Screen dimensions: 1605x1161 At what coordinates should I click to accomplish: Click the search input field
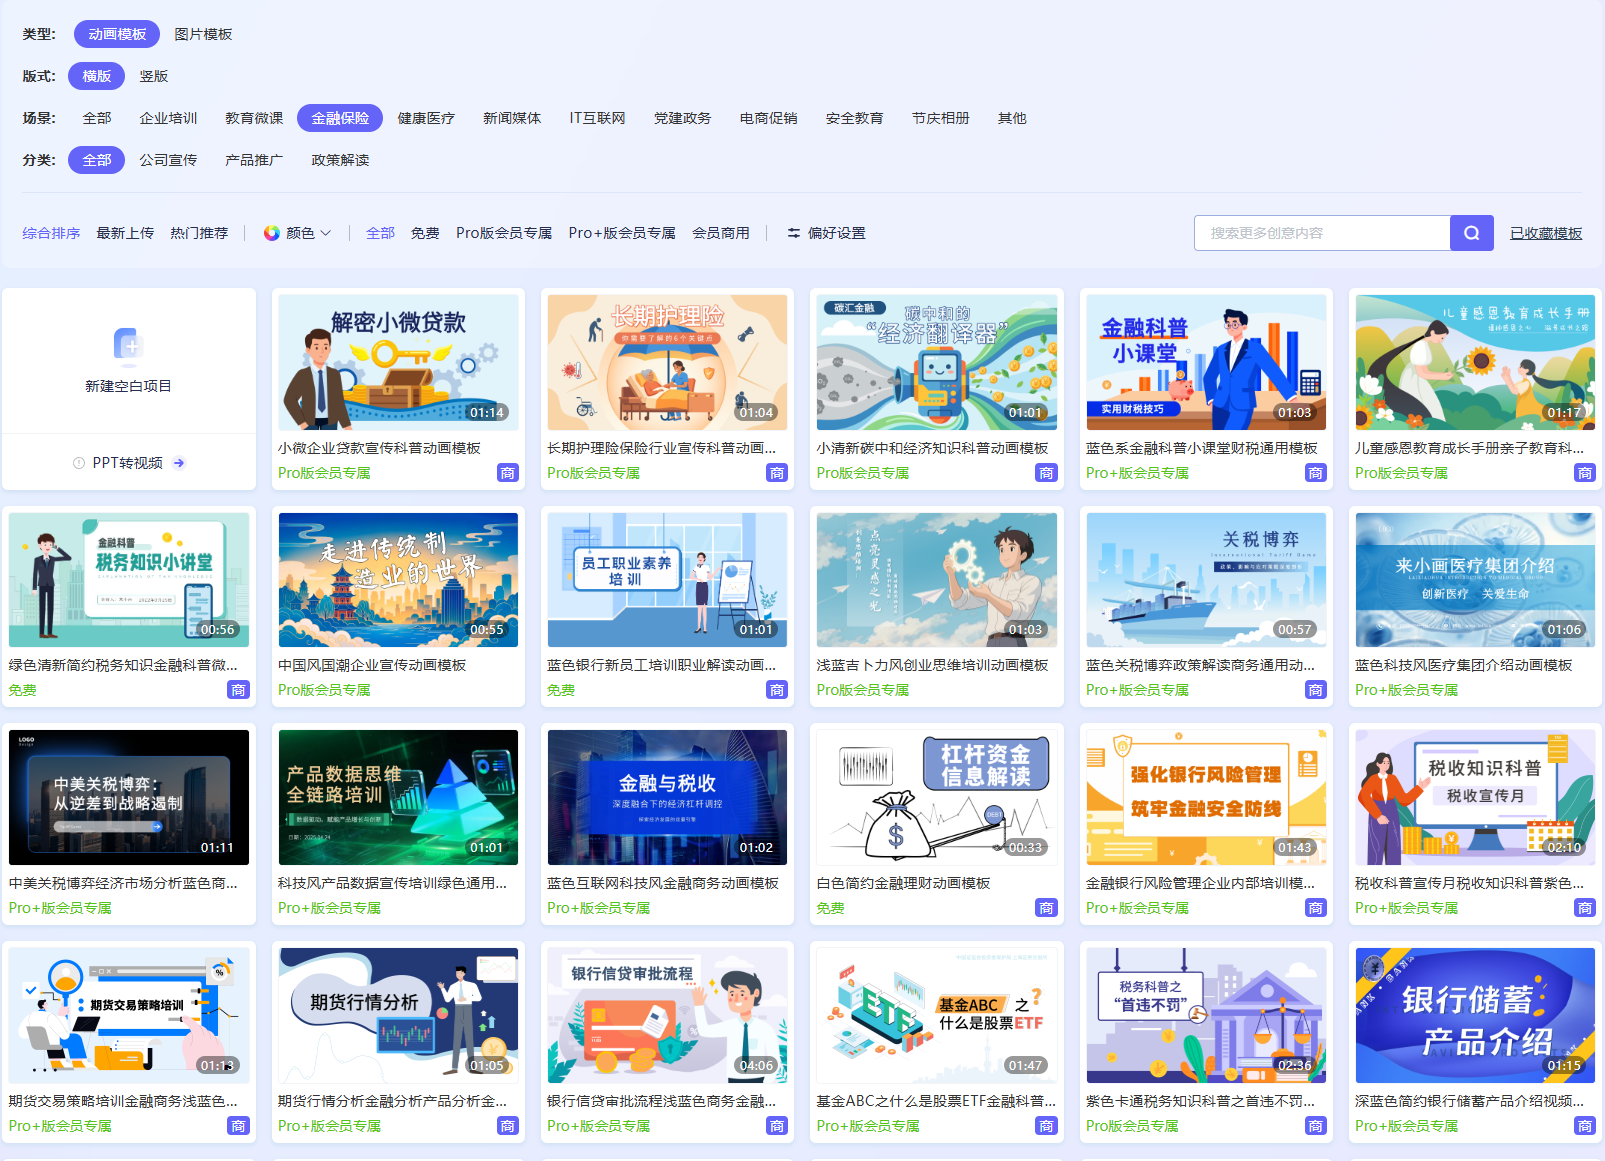point(1321,233)
